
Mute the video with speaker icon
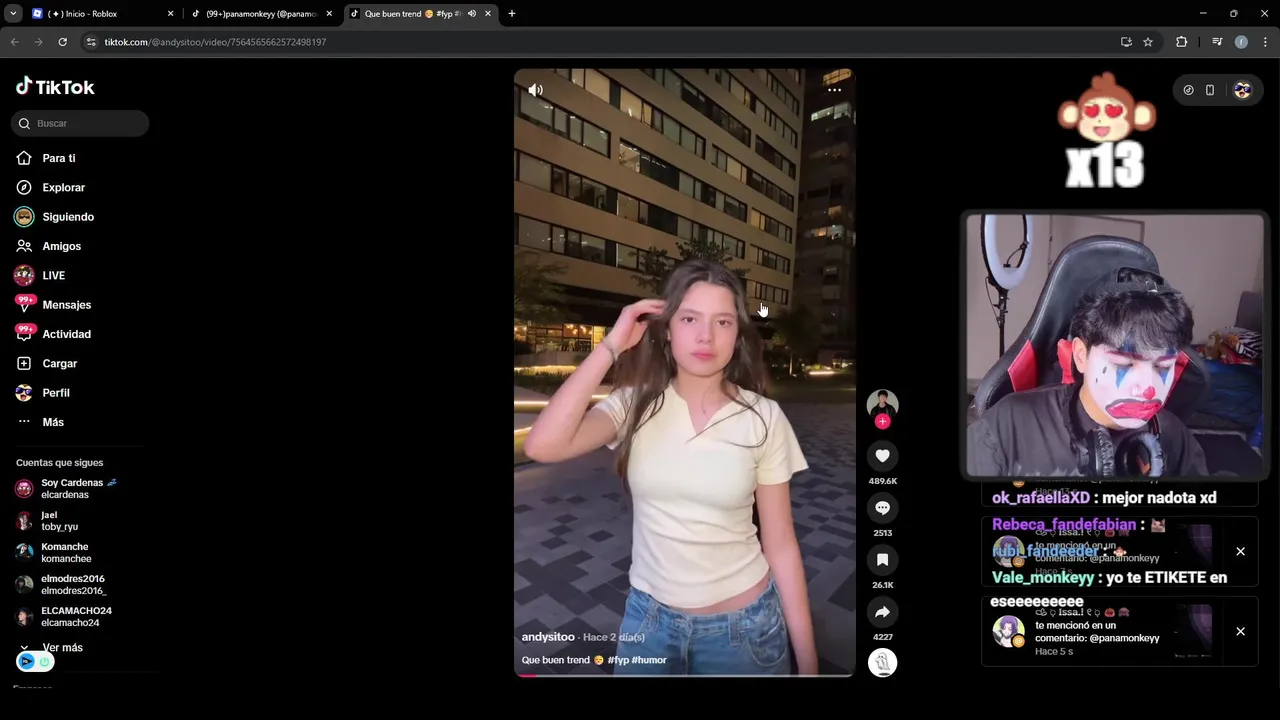pos(536,90)
